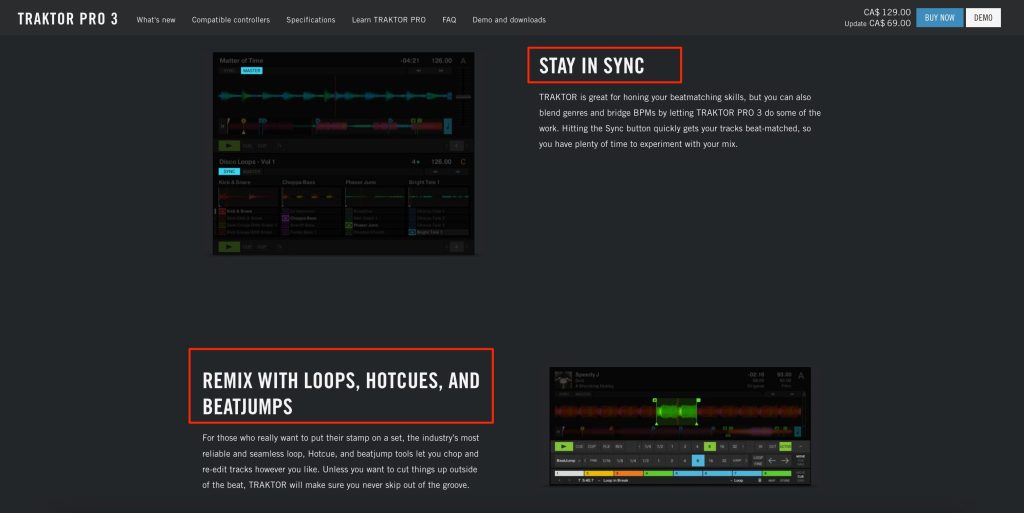Go to Compatible controllers
Viewport: 1024px width, 513px height.
[x=231, y=20]
